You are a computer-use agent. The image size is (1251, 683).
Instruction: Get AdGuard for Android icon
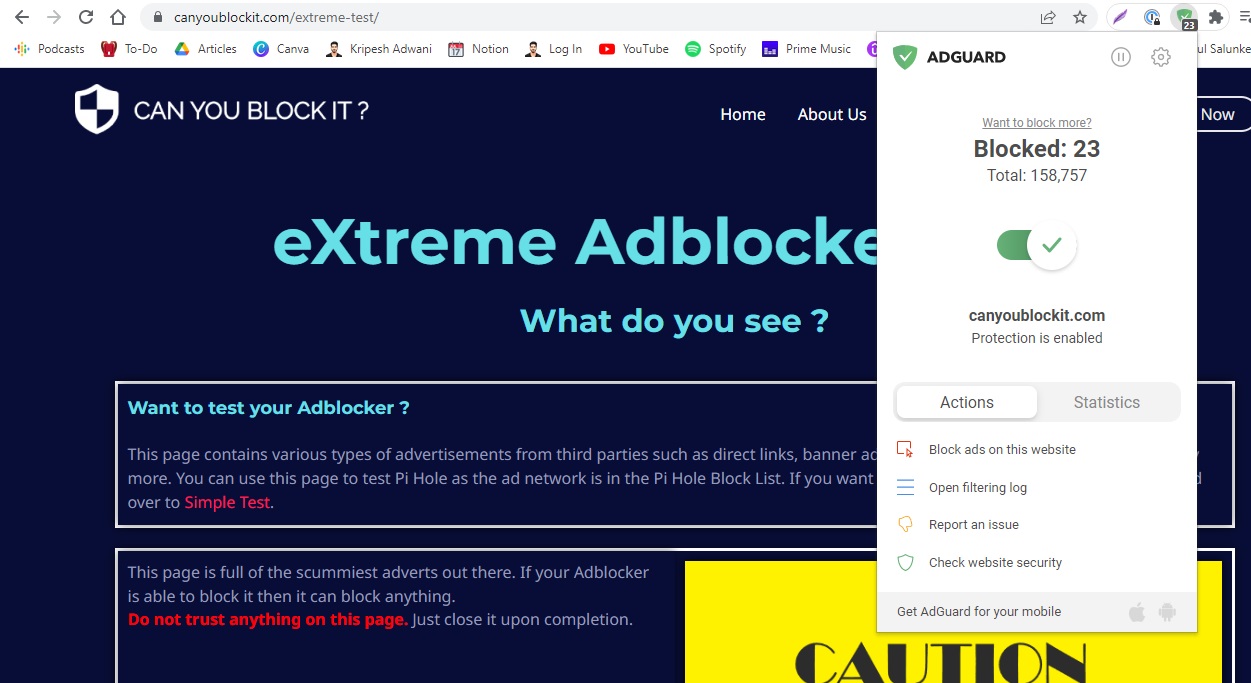1167,612
